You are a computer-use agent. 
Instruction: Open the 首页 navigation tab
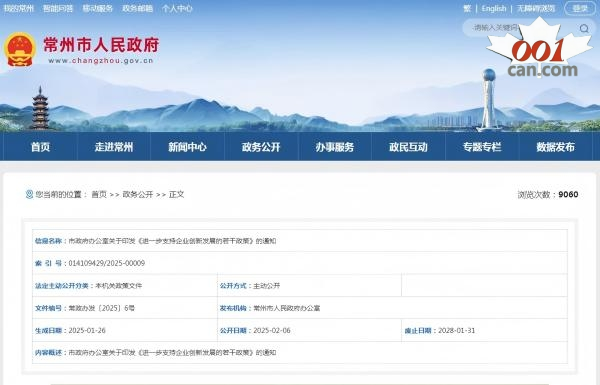coord(41,147)
